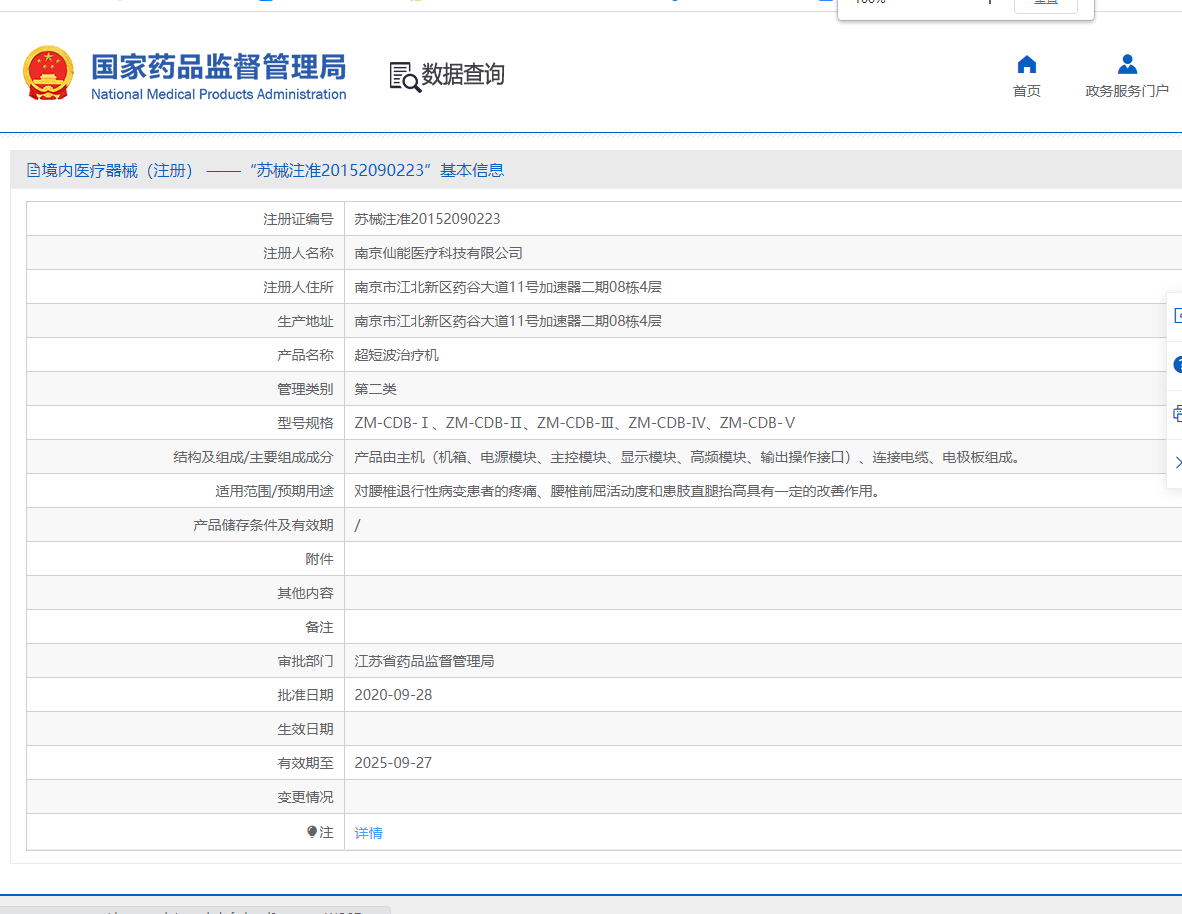Viewport: 1182px width, 914px height.
Task: Click the 审批部门 row label
Action: pyautogui.click(x=305, y=661)
